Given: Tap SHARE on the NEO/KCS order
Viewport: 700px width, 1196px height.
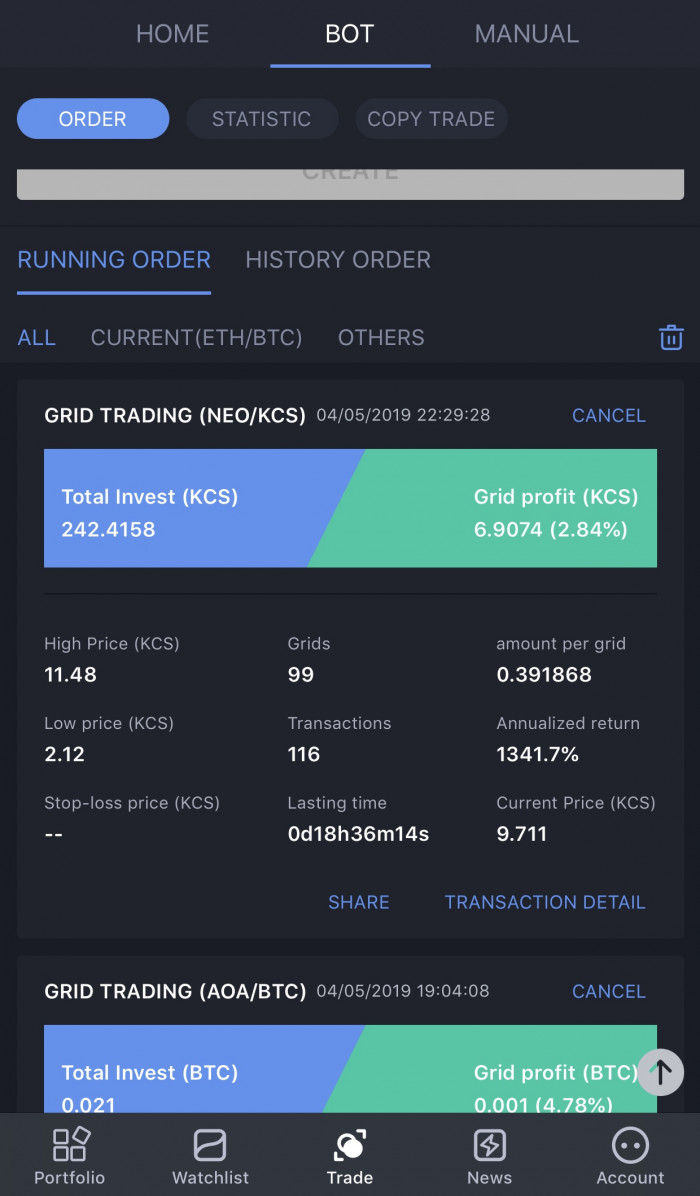Looking at the screenshot, I should click(x=358, y=902).
